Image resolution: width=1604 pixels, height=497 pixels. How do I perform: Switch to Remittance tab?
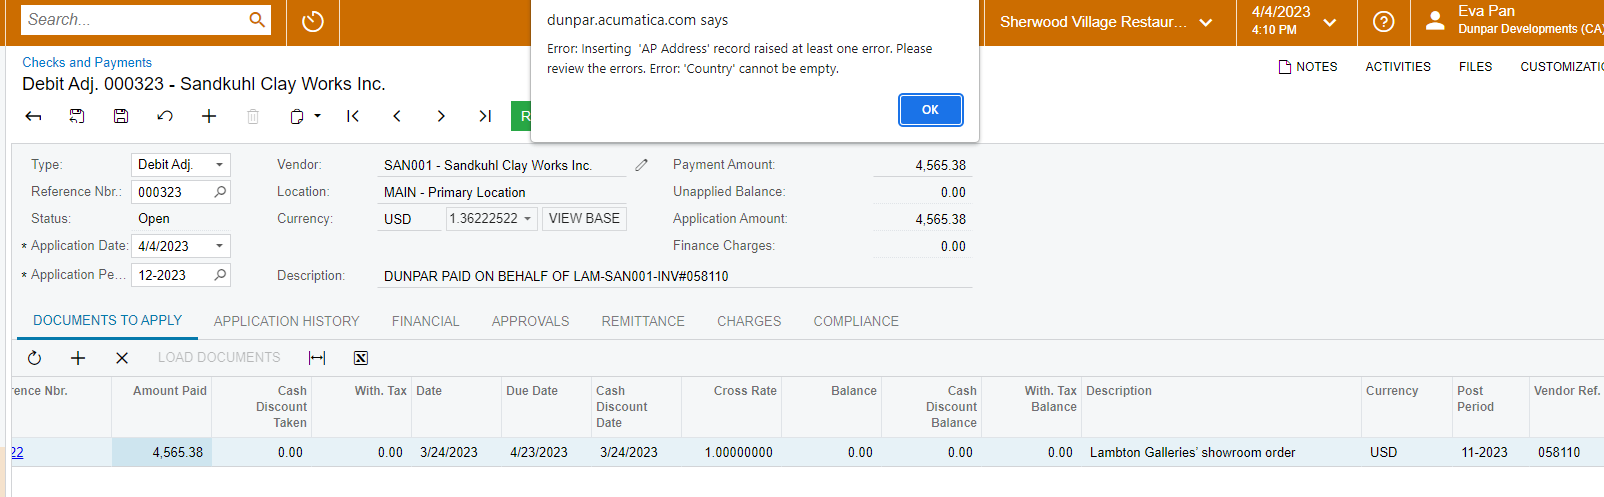(643, 321)
